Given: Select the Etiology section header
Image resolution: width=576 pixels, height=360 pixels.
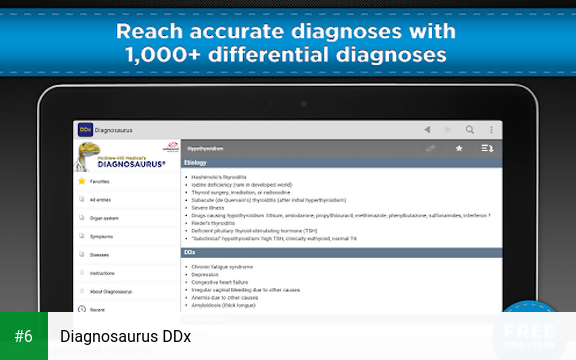Looking at the screenshot, I should [341, 163].
